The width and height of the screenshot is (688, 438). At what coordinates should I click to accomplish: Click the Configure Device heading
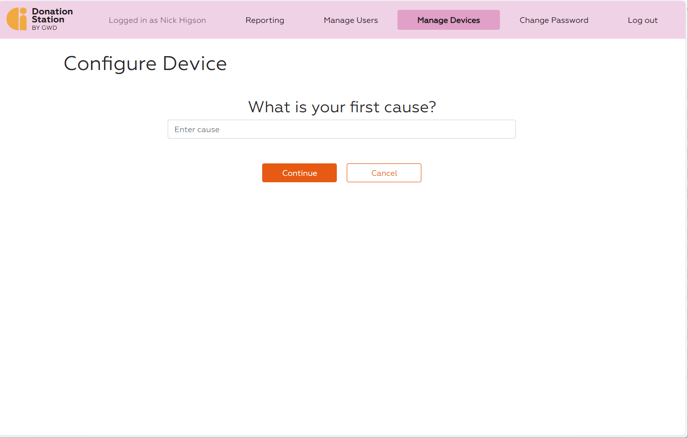pos(145,64)
